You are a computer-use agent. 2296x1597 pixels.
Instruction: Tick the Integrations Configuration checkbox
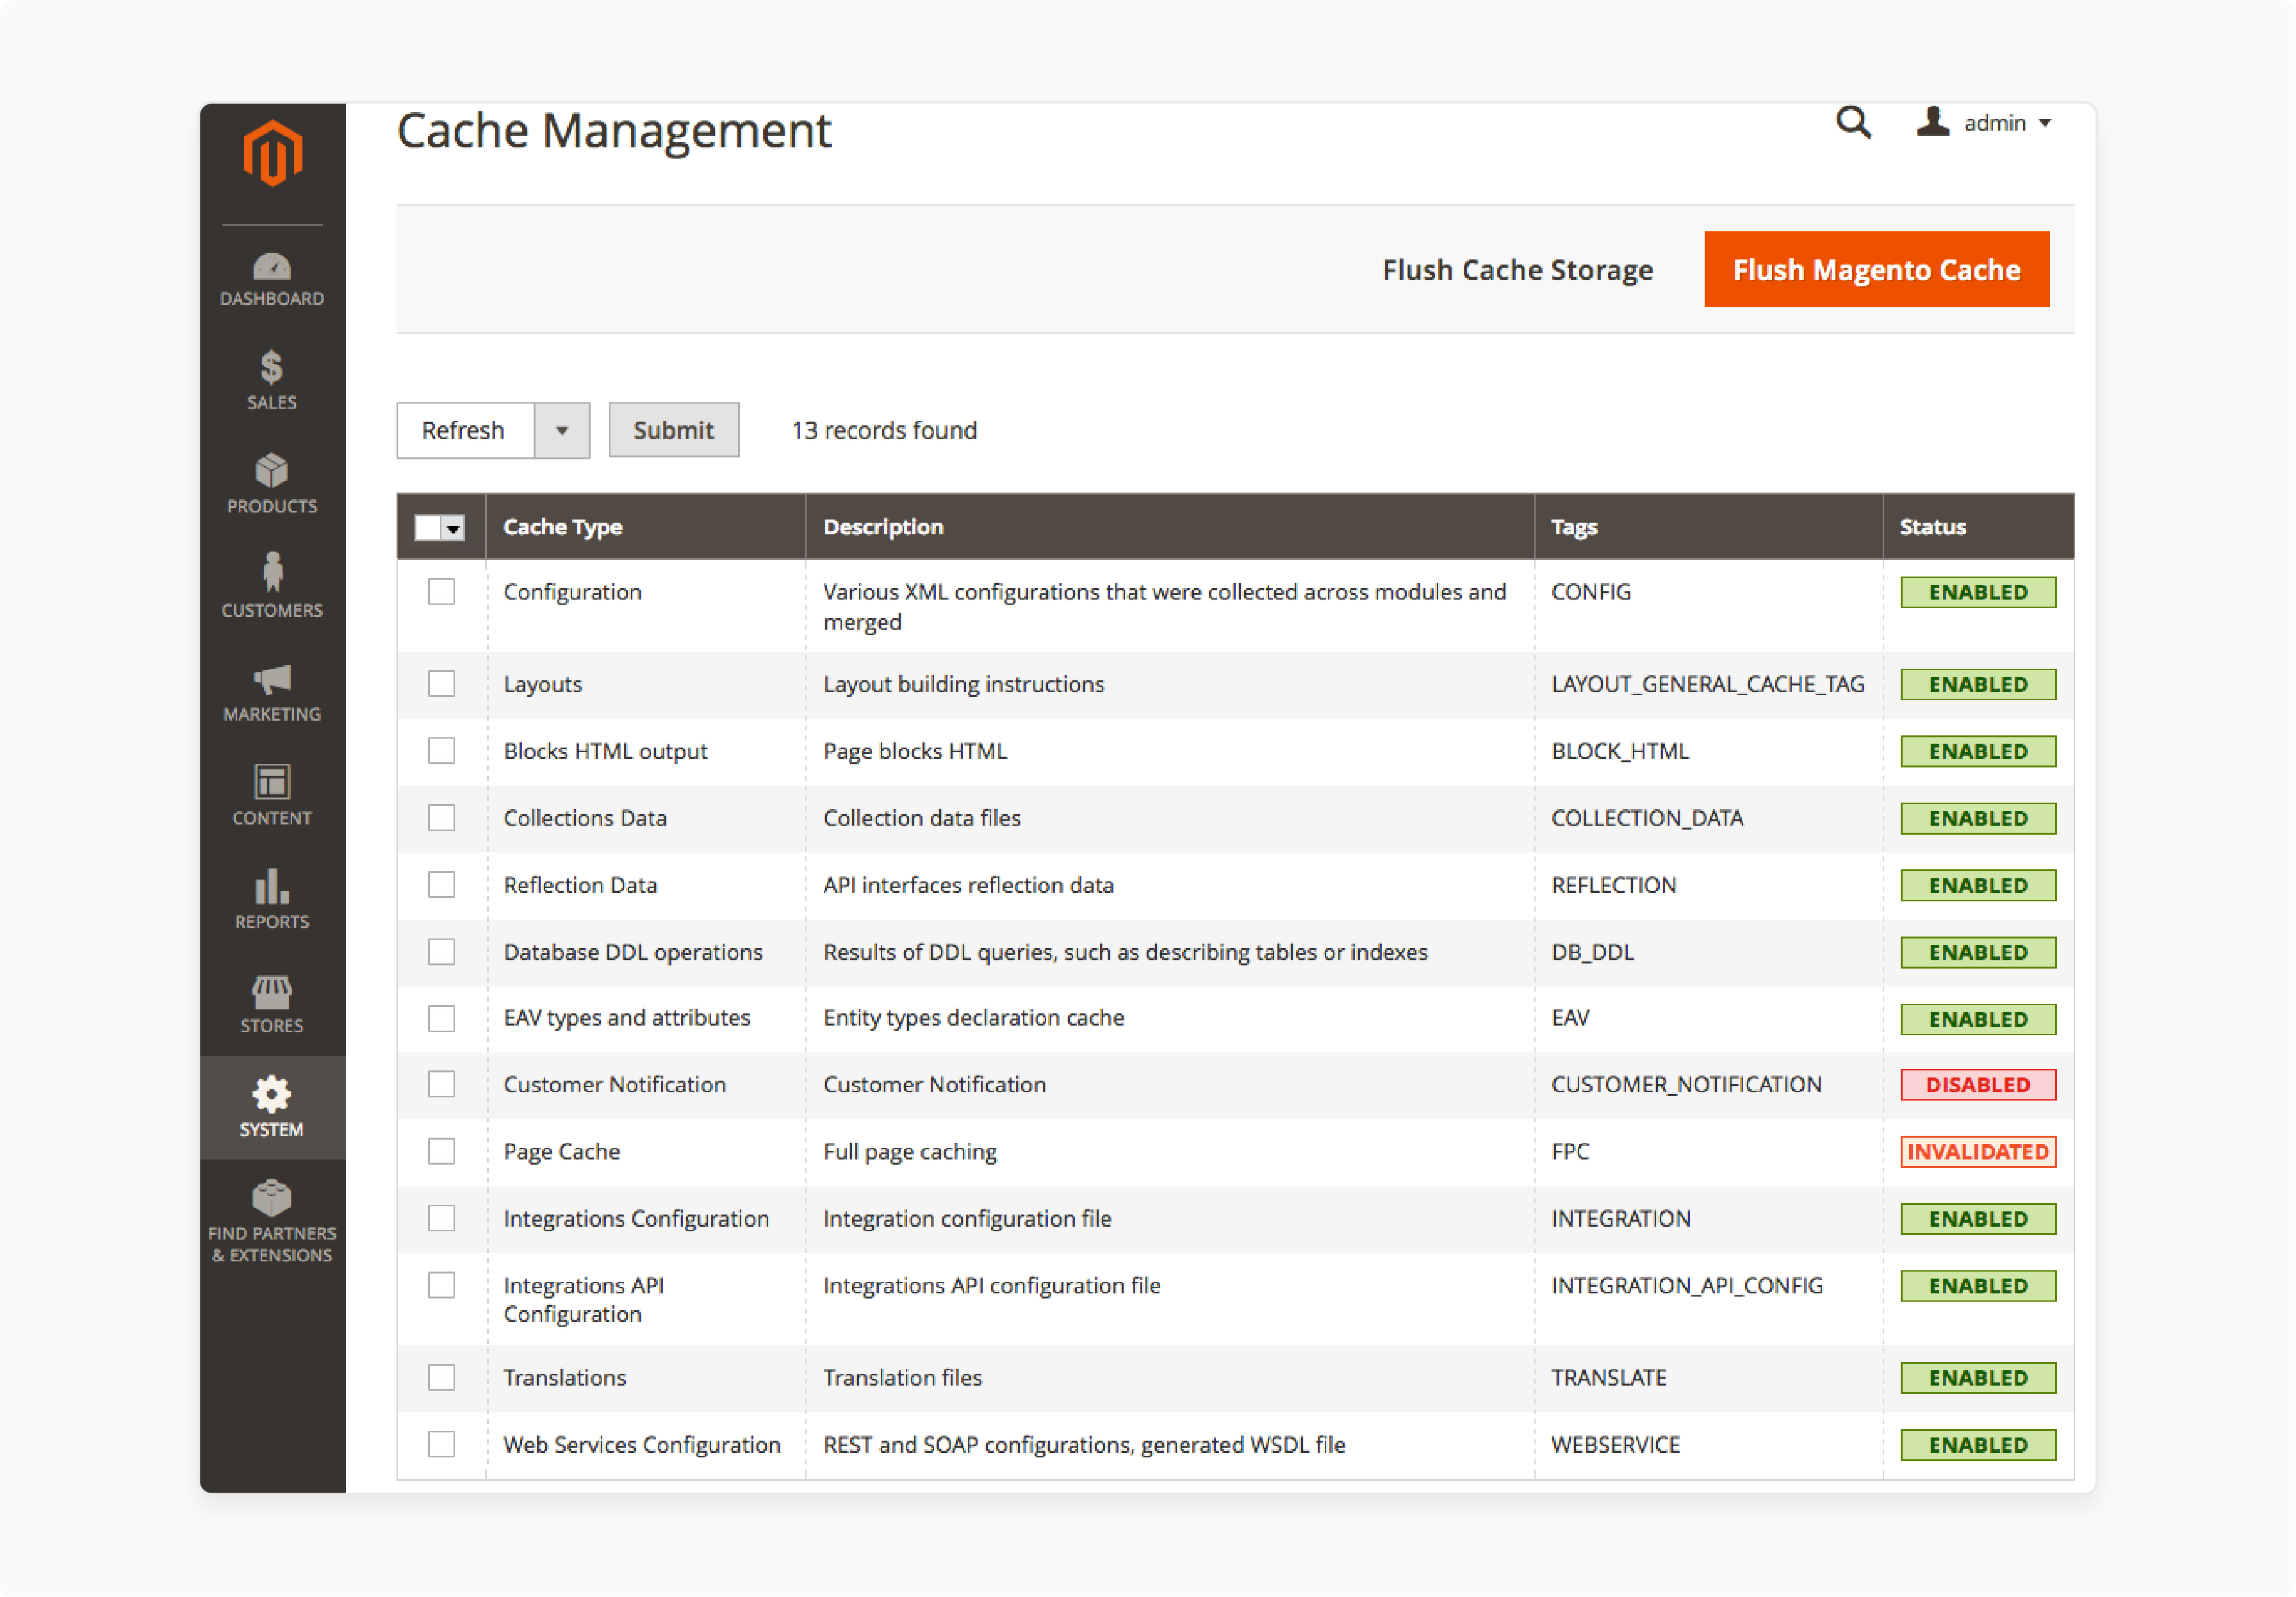click(x=441, y=1218)
